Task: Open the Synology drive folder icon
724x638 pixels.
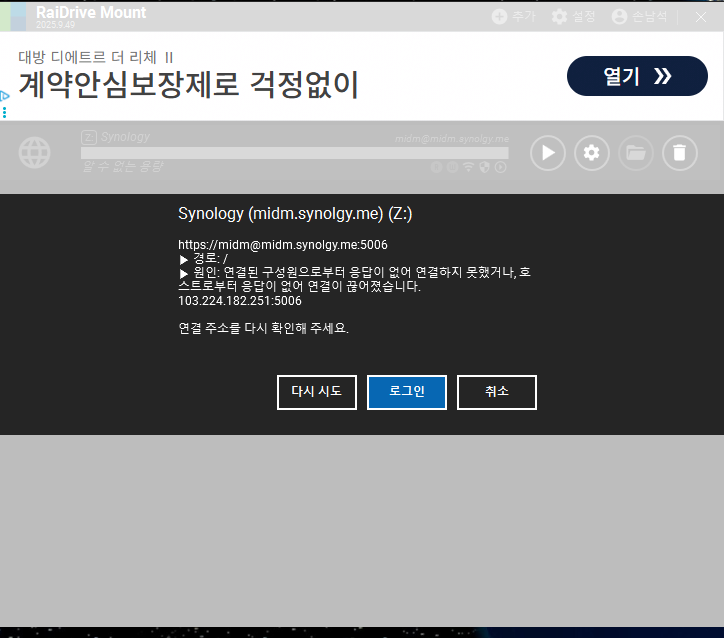Action: click(x=635, y=153)
